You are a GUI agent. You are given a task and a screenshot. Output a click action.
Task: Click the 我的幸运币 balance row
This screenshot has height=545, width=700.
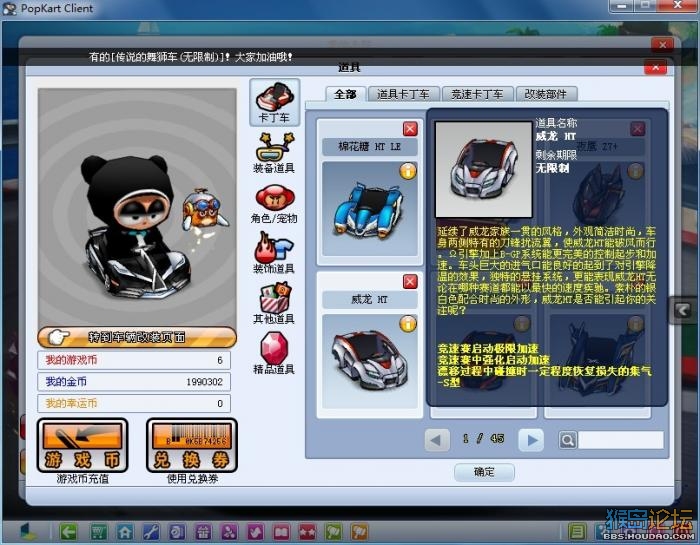click(134, 404)
